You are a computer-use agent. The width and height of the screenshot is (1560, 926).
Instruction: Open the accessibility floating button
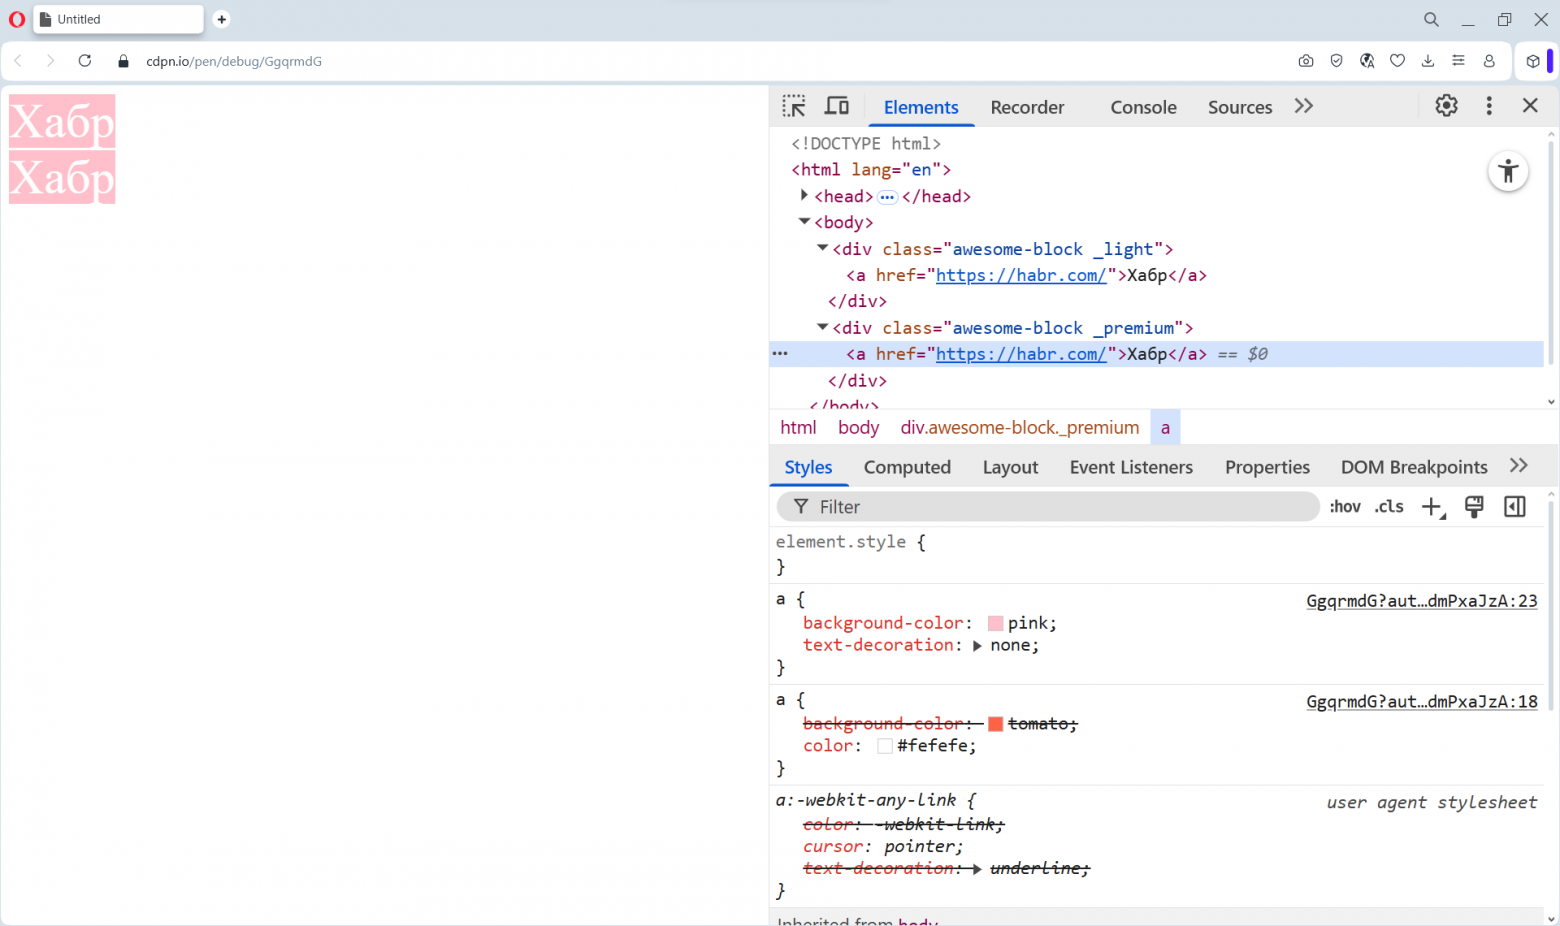(x=1508, y=171)
